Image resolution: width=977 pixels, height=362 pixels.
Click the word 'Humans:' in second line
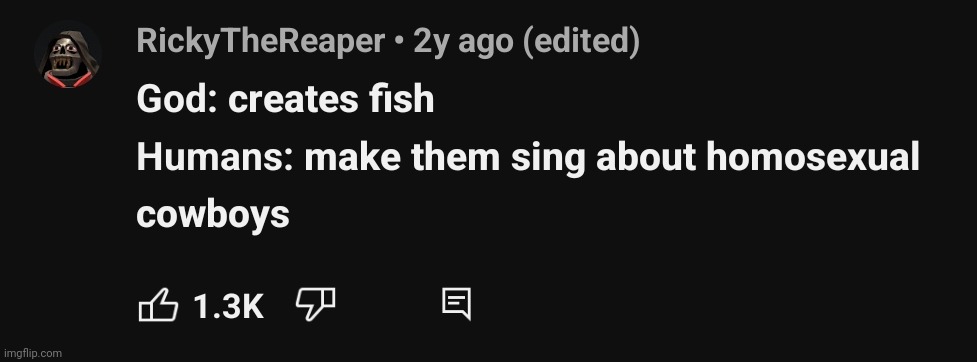click(x=215, y=156)
